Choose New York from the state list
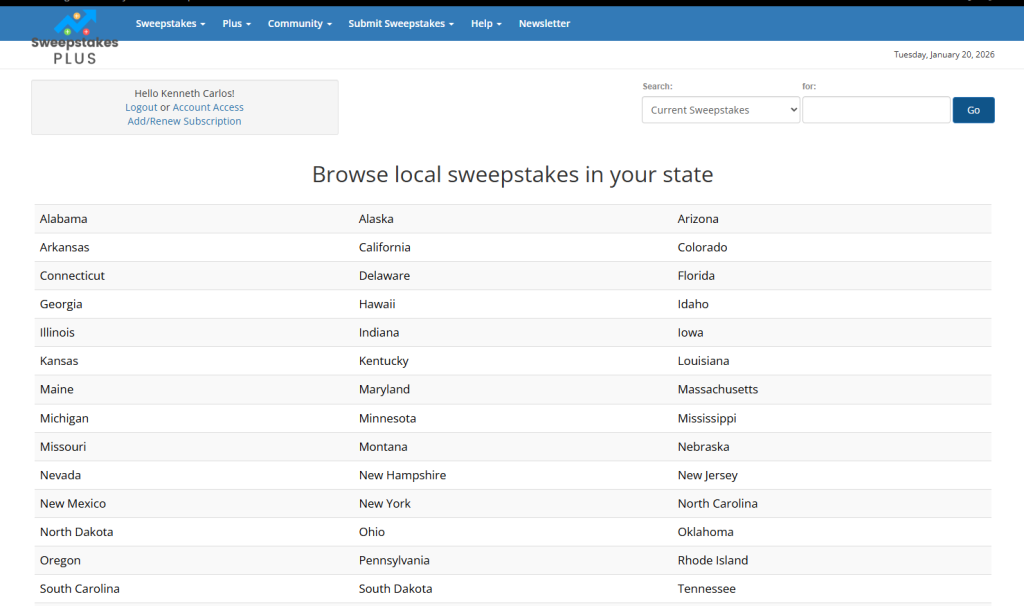This screenshot has width=1024, height=606. (x=384, y=503)
